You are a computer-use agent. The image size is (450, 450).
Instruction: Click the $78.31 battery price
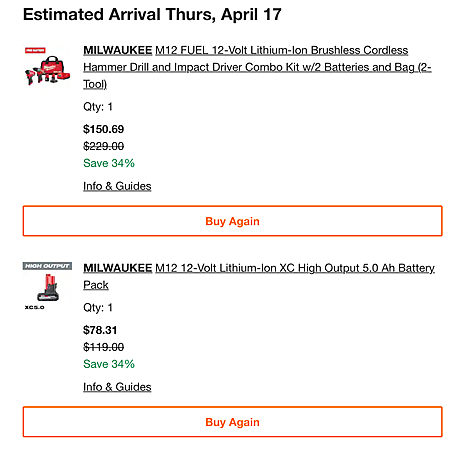[x=100, y=330]
